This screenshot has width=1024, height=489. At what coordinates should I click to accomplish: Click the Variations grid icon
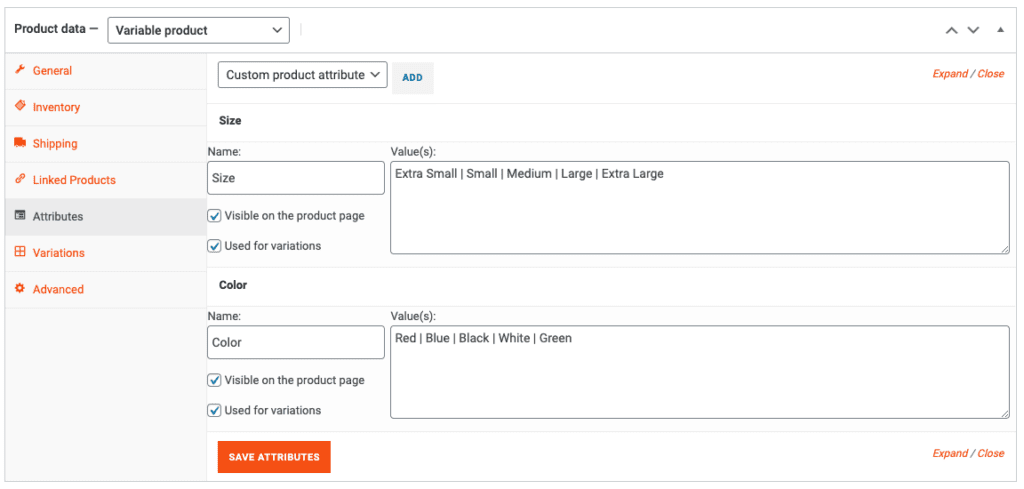click(x=20, y=252)
